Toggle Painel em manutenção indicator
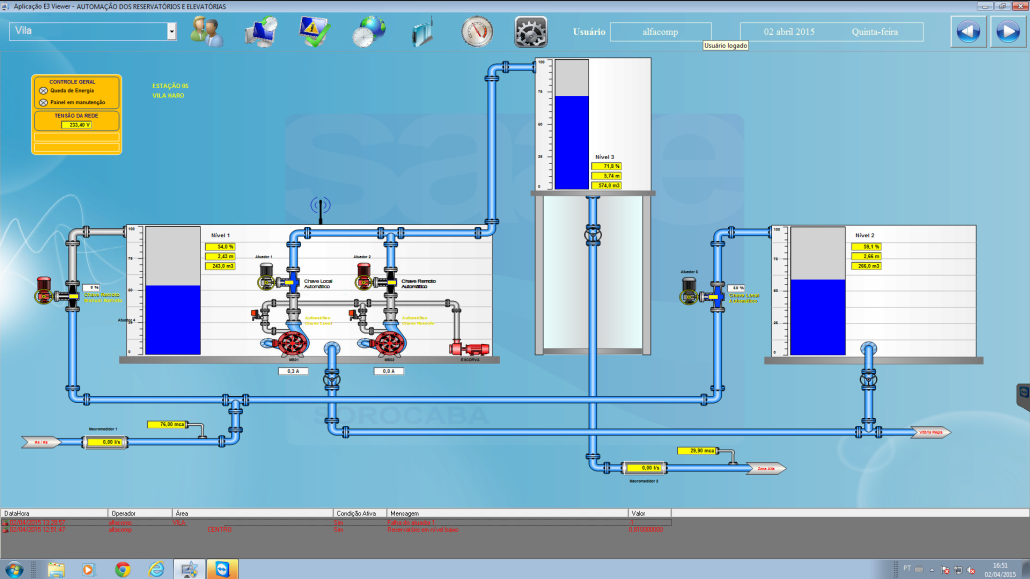The height and width of the screenshot is (579, 1030). point(43,102)
